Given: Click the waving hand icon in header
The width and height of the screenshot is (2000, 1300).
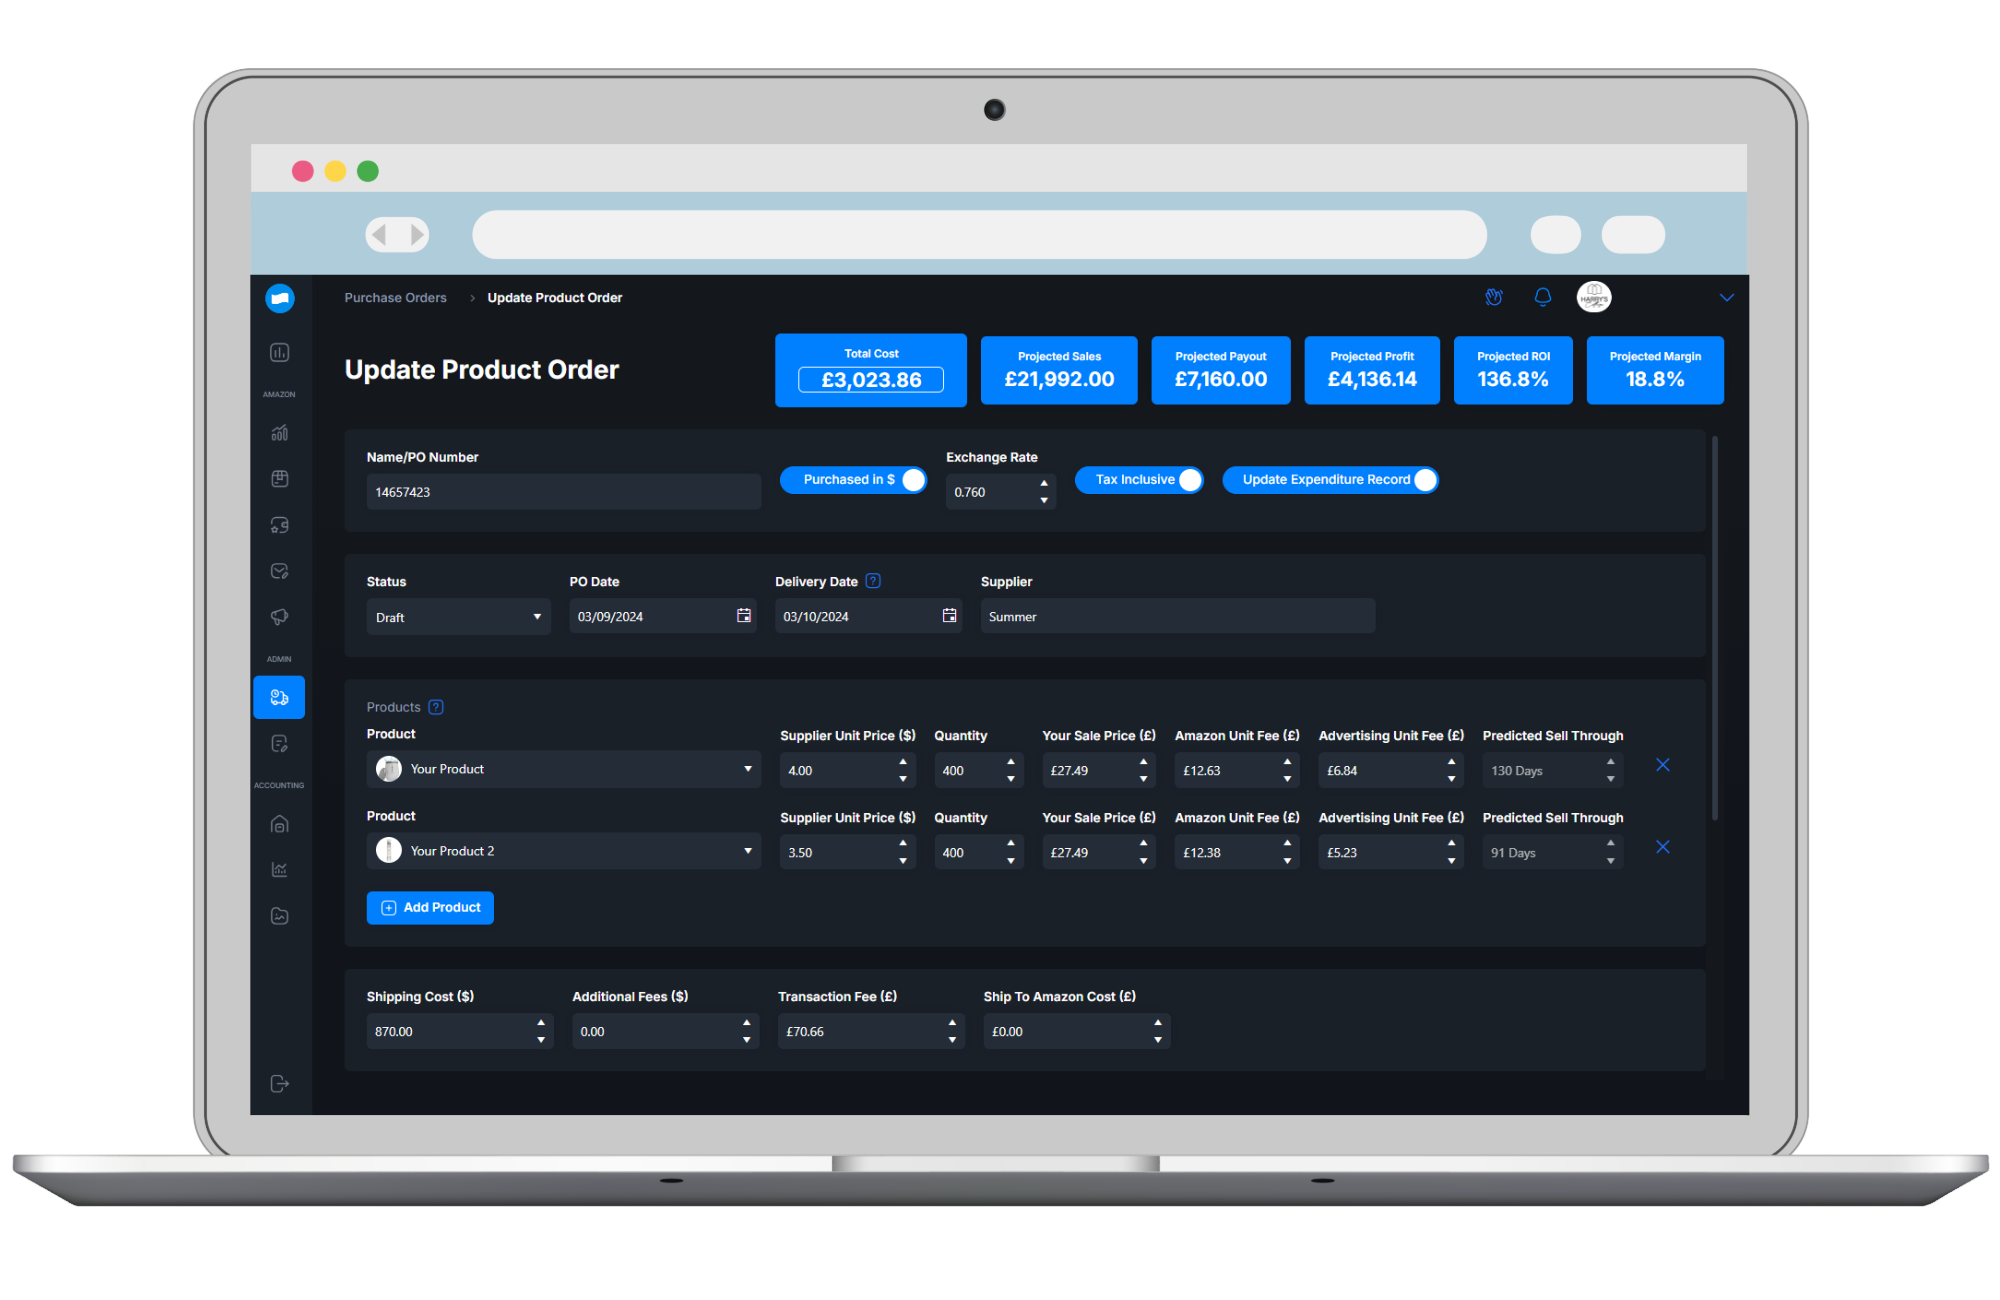Looking at the screenshot, I should click(1494, 297).
